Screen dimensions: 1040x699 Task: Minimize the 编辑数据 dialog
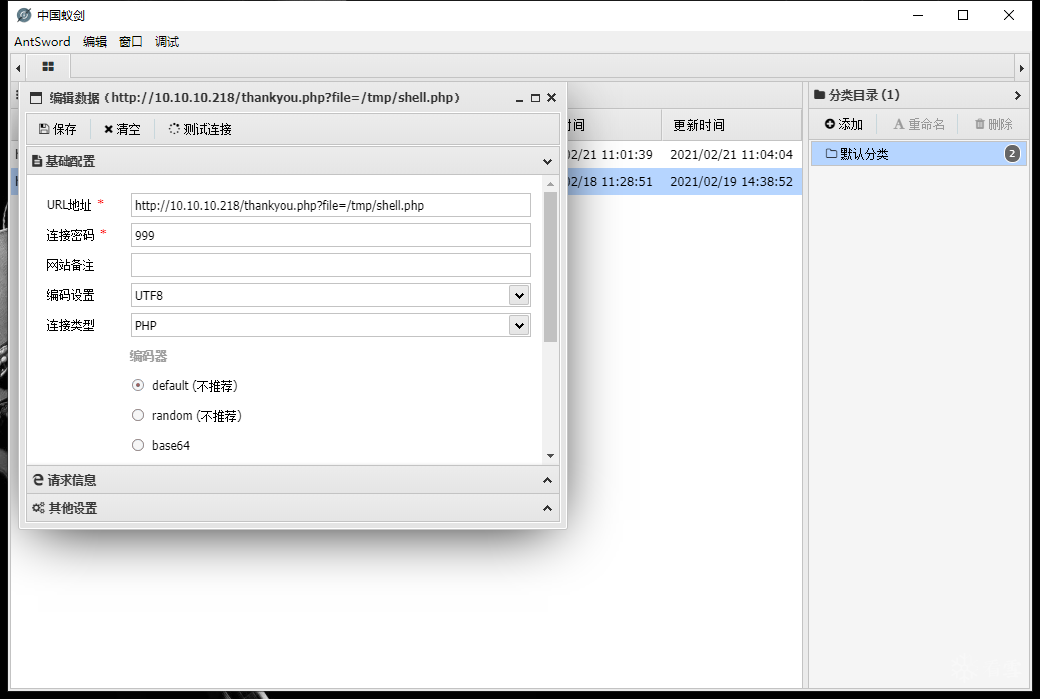519,98
